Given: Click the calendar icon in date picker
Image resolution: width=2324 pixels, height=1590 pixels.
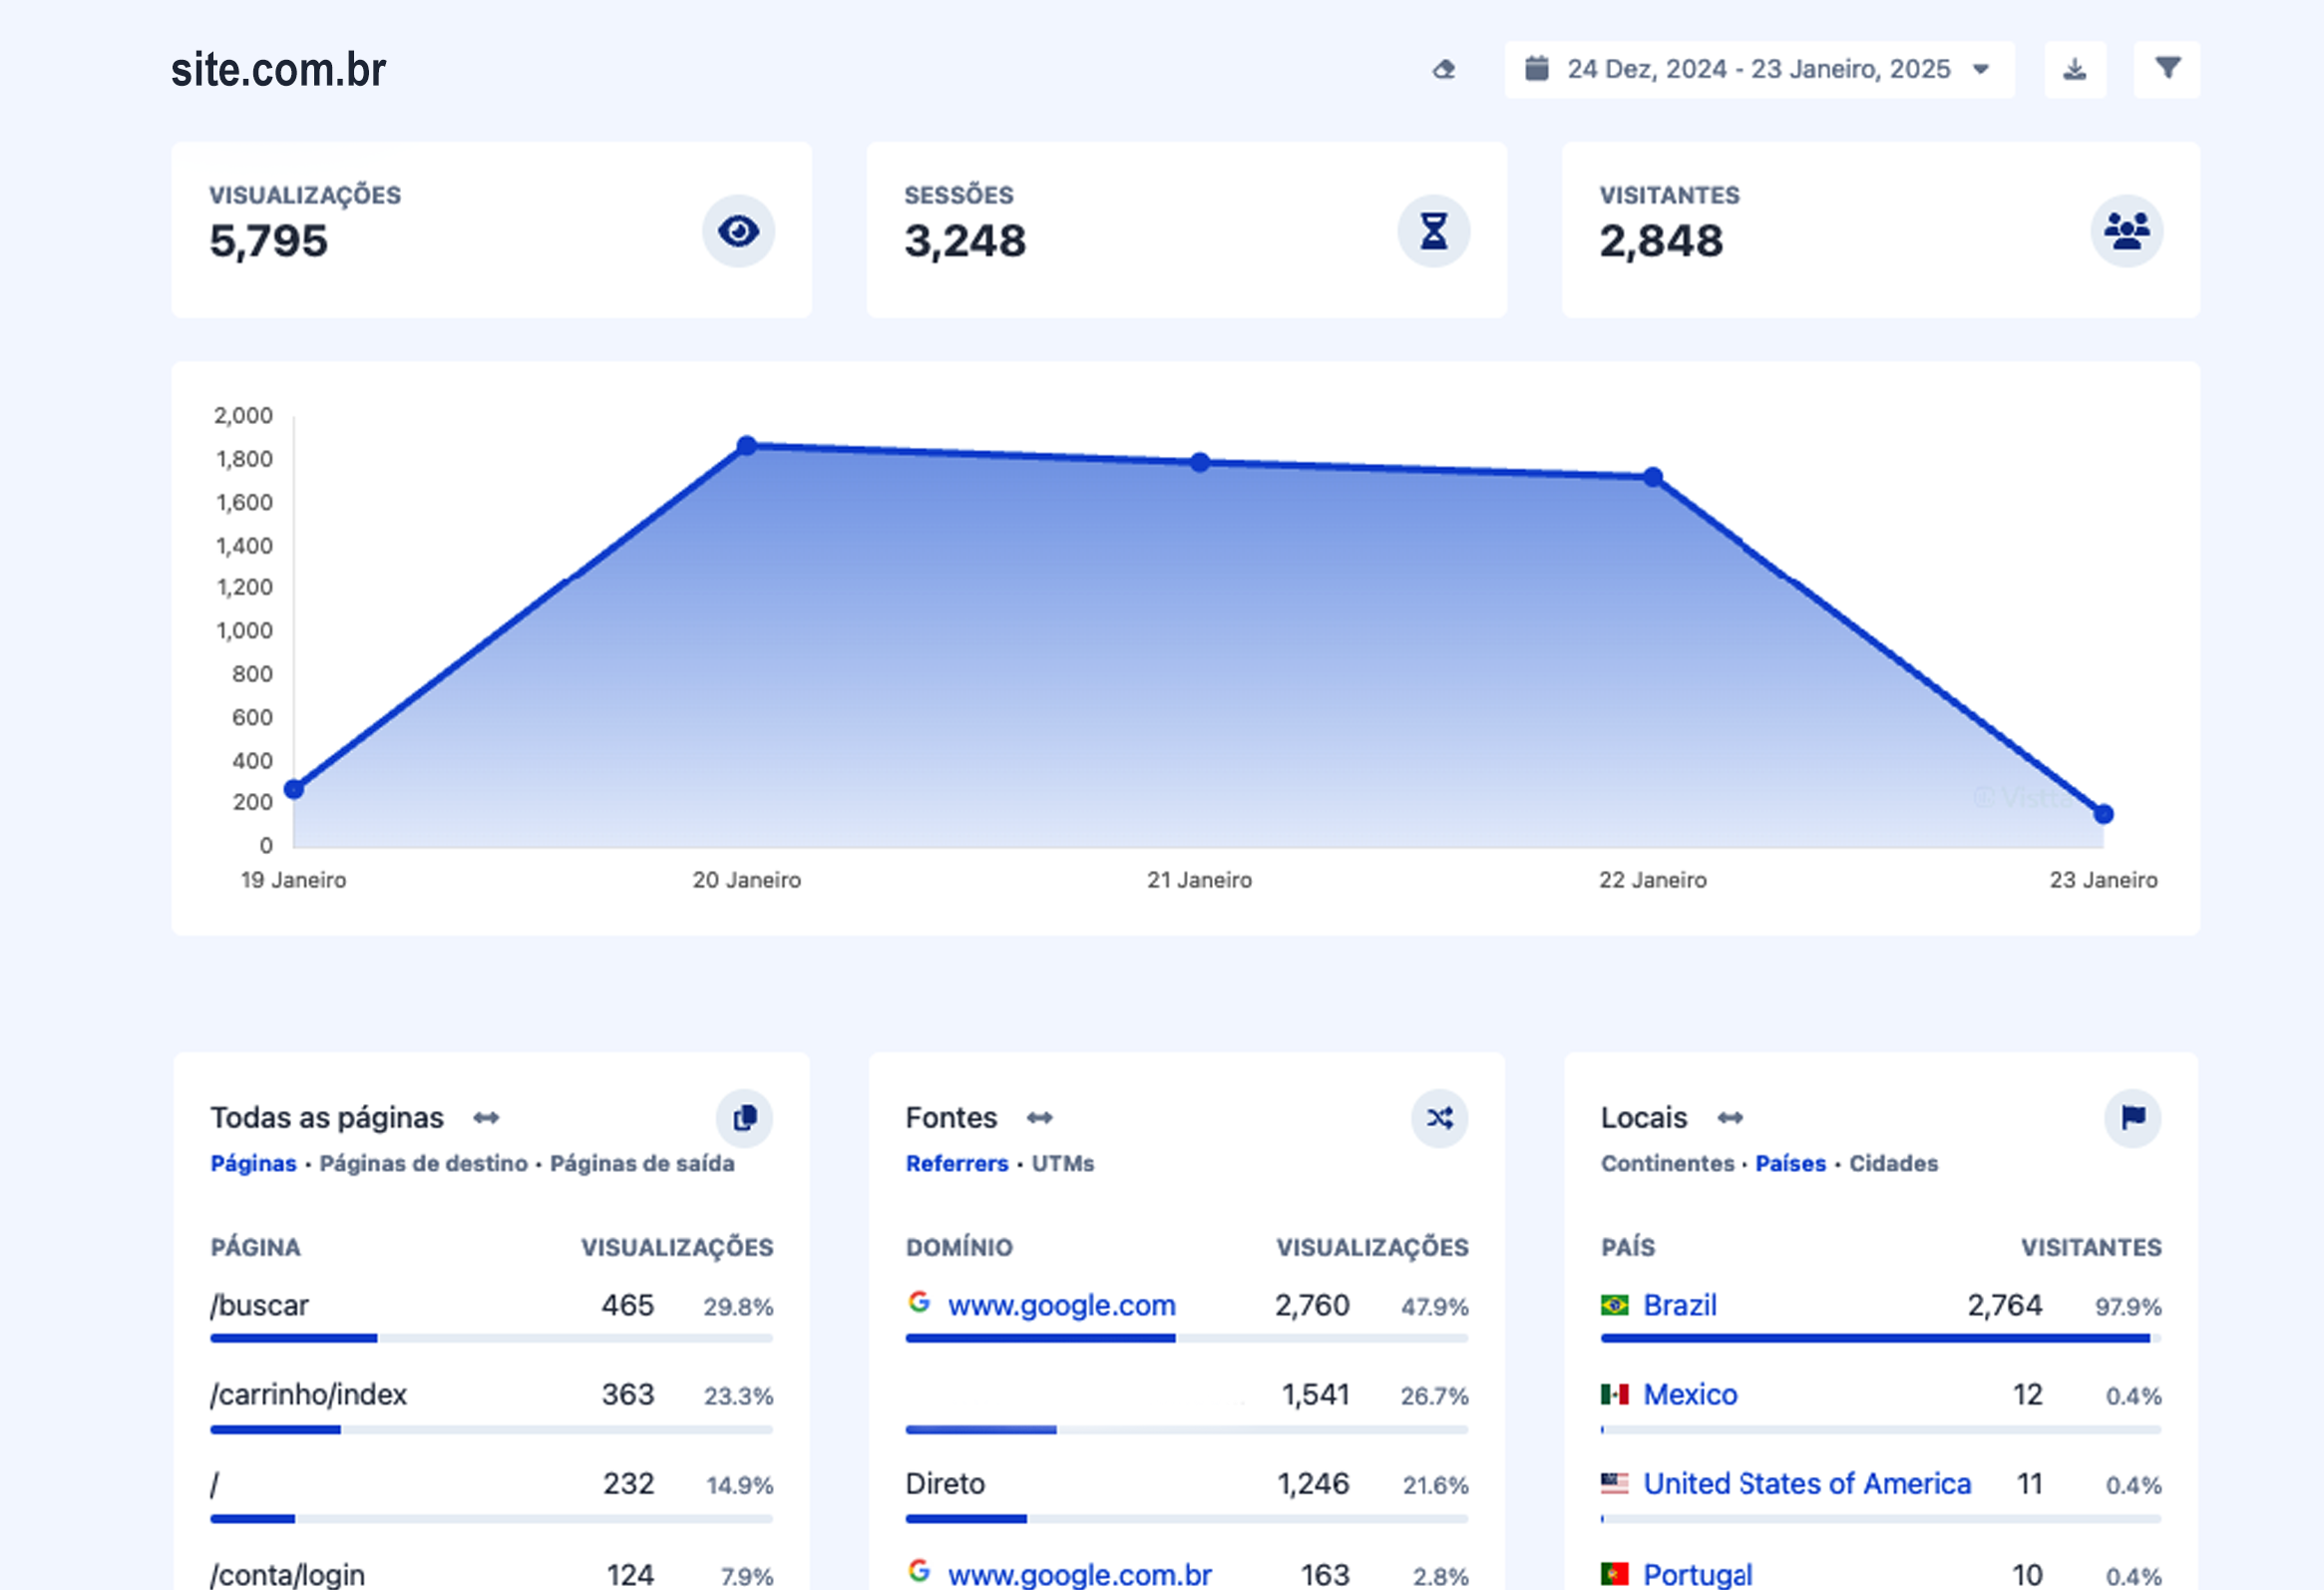Looking at the screenshot, I should [1536, 68].
